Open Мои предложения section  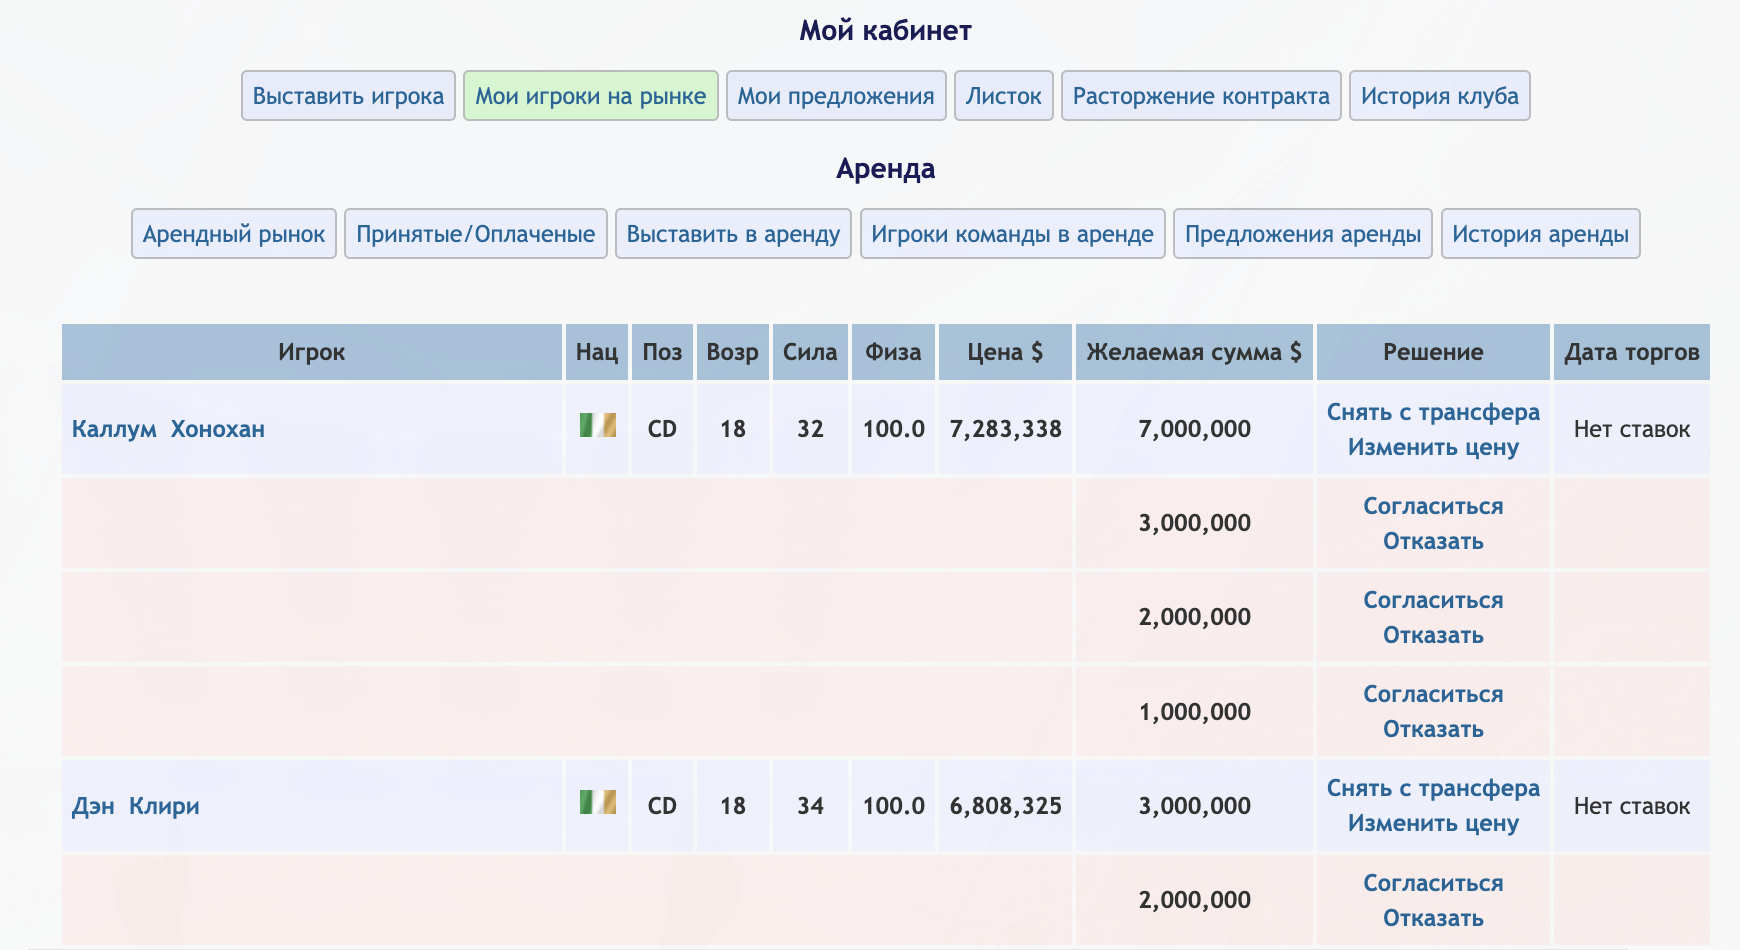pyautogui.click(x=836, y=96)
